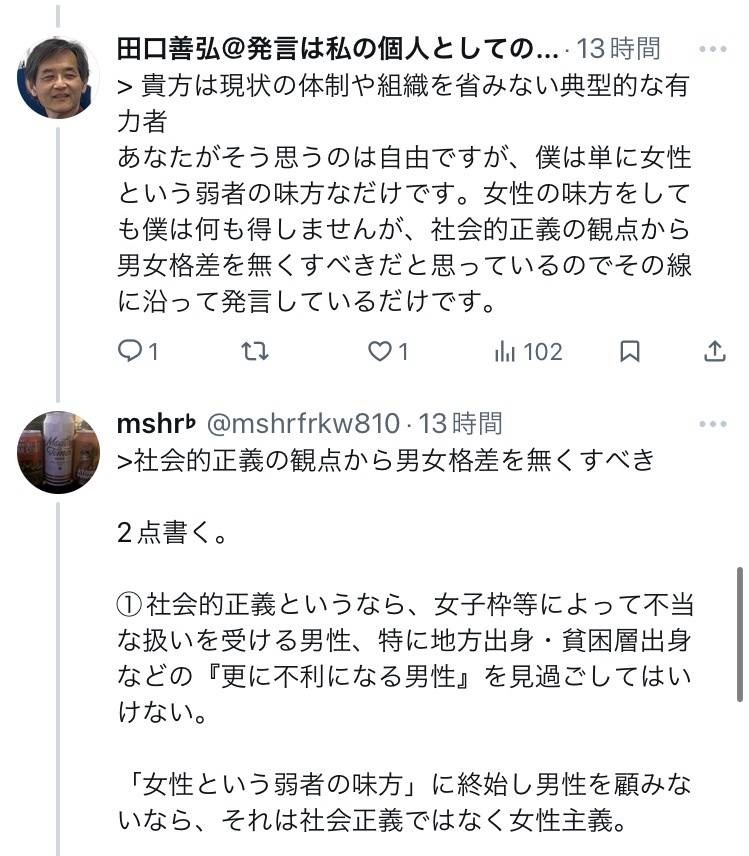
Task: Open view analytics bar-chart icon
Action: coord(506,351)
